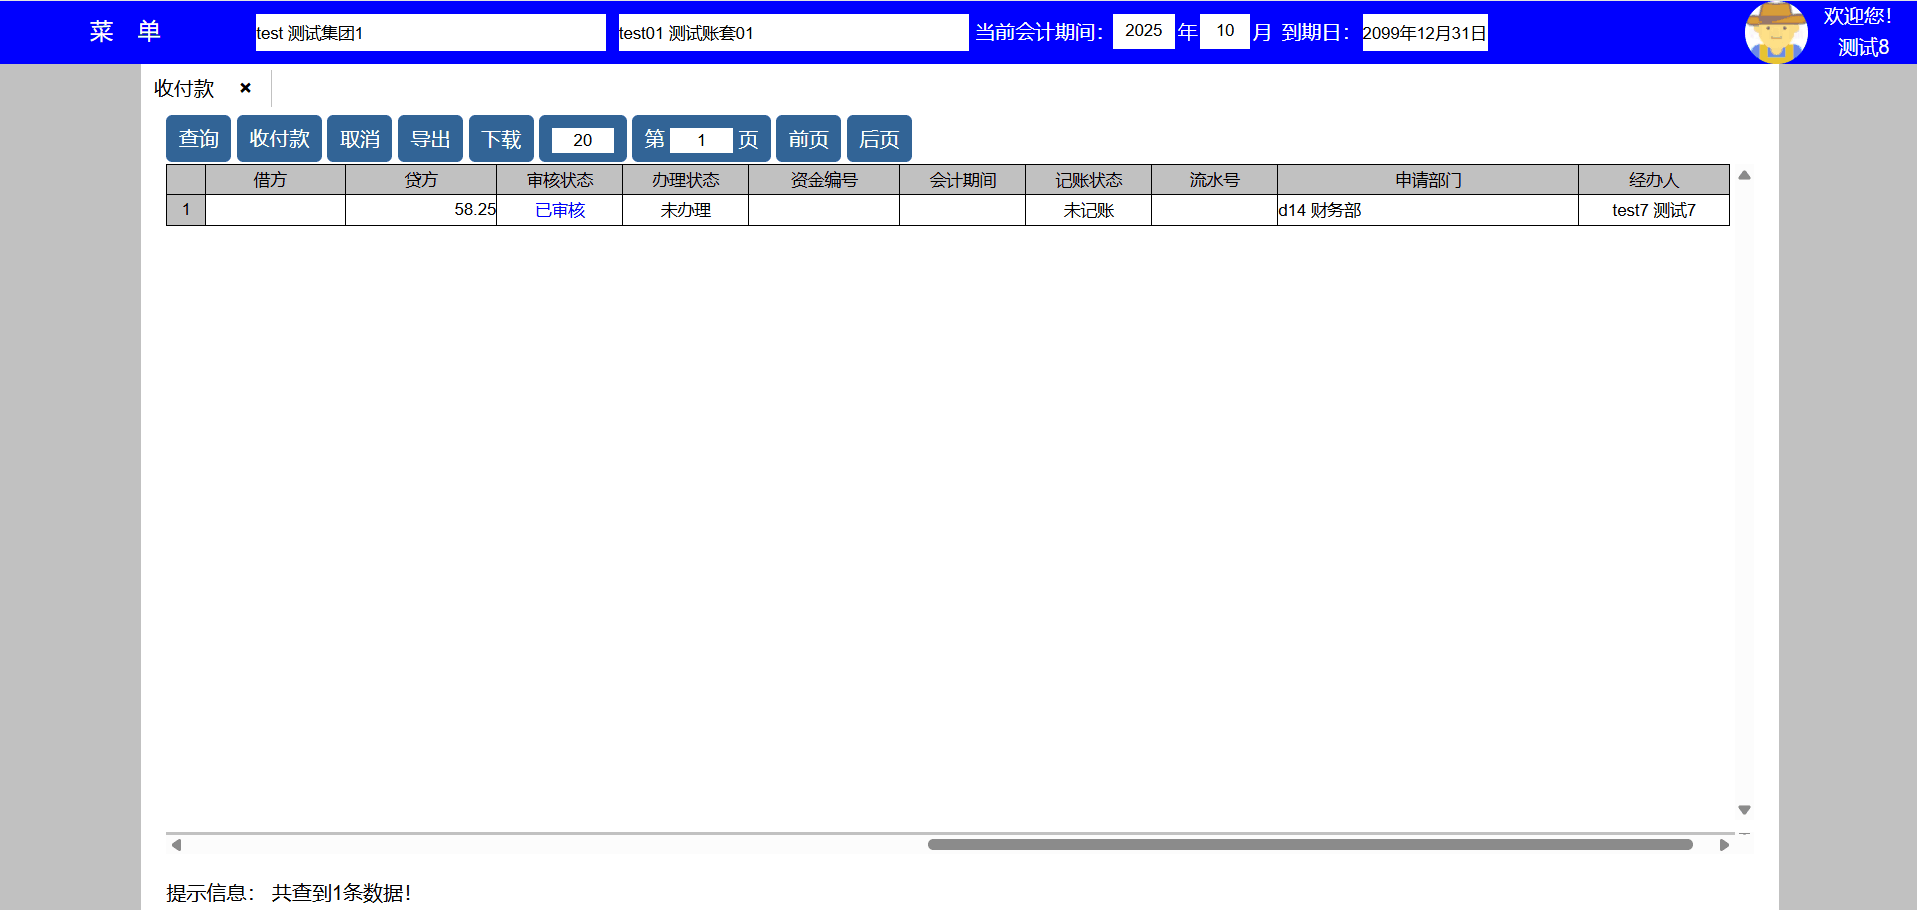
Task: Open the 已审核 status link
Action: pyautogui.click(x=560, y=210)
